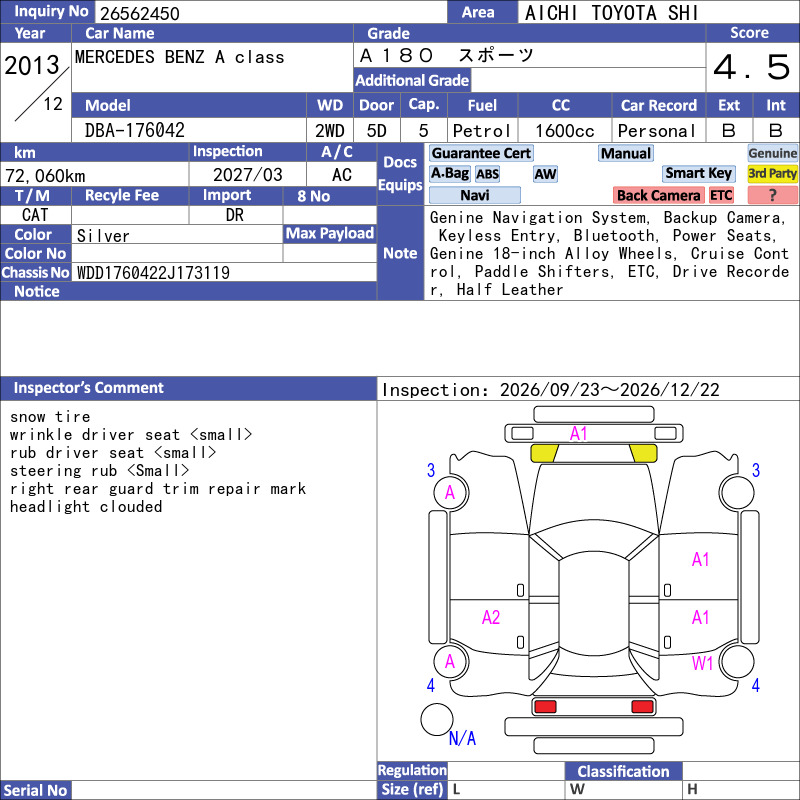Click the ABS equipment badge
Viewport: 800px width, 800px height.
487,174
